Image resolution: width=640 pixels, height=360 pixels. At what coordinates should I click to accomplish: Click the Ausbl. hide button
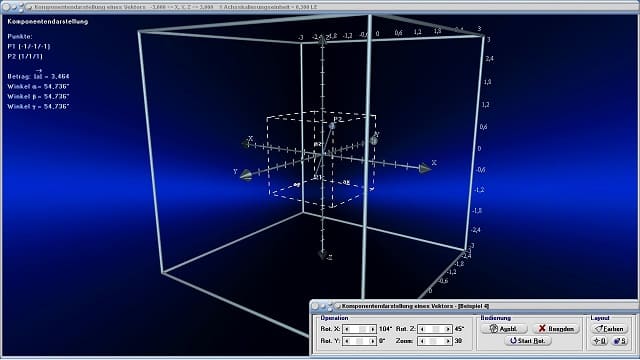coord(504,329)
